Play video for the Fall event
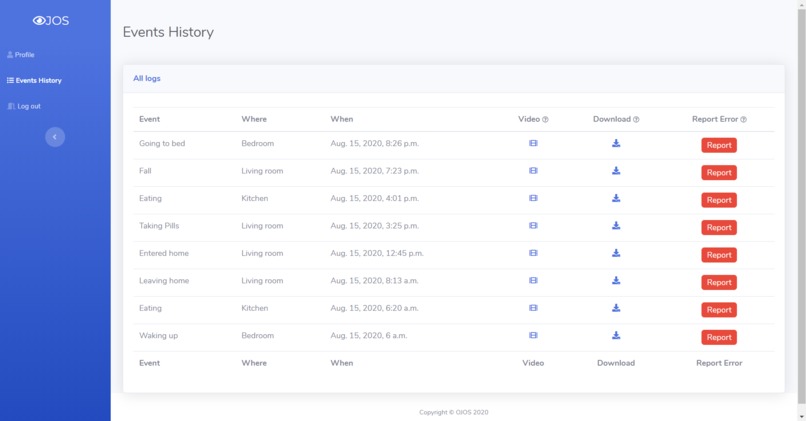 click(x=533, y=171)
